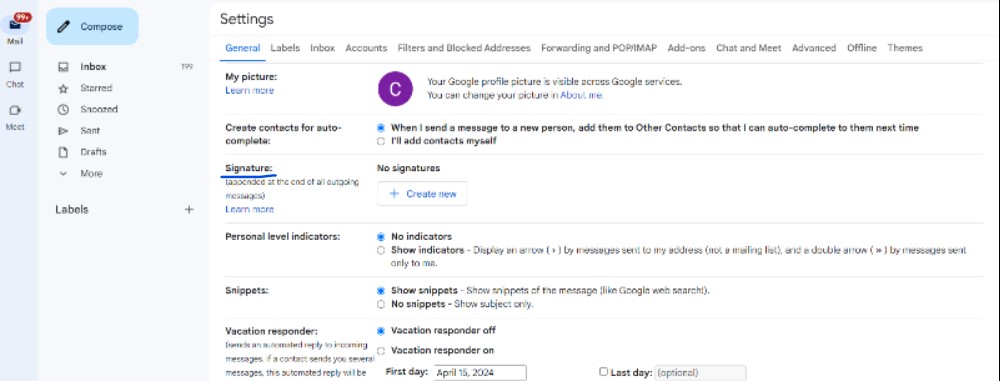Open the Chat icon in left rail
This screenshot has height=381, width=1000.
tap(15, 68)
